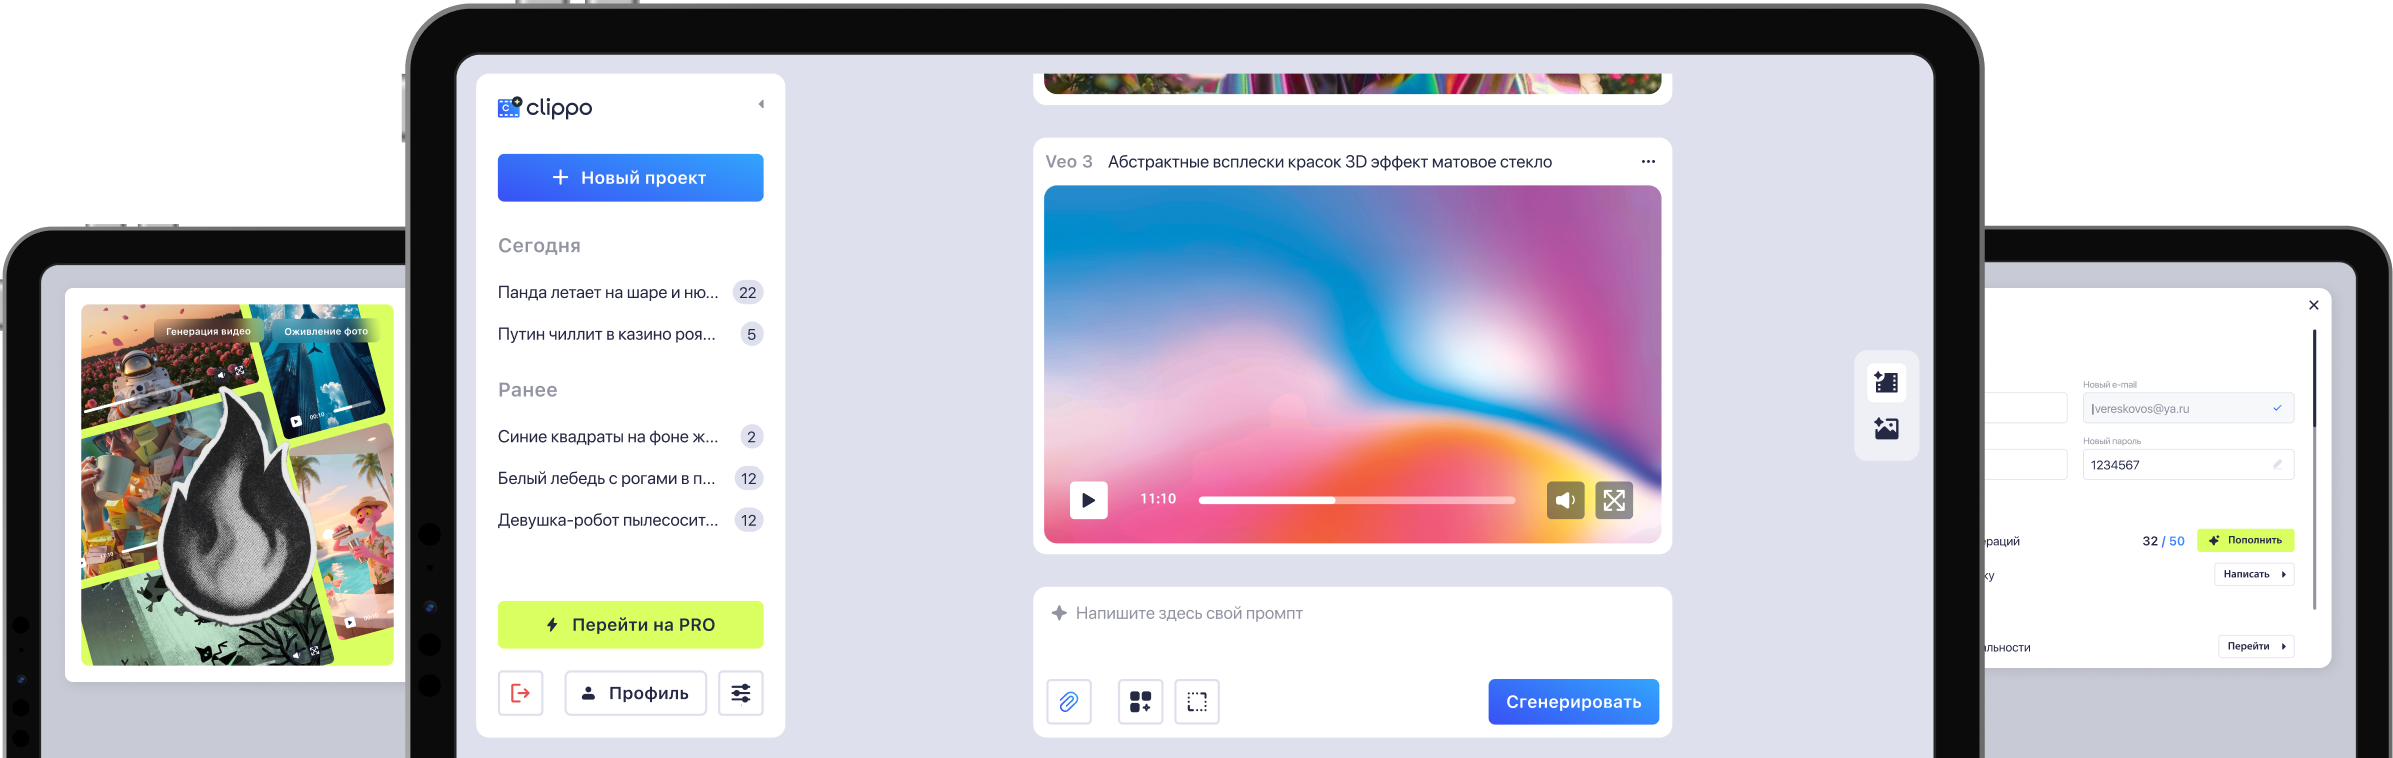
Task: Open the three-dot menu on video card
Action: (1648, 162)
